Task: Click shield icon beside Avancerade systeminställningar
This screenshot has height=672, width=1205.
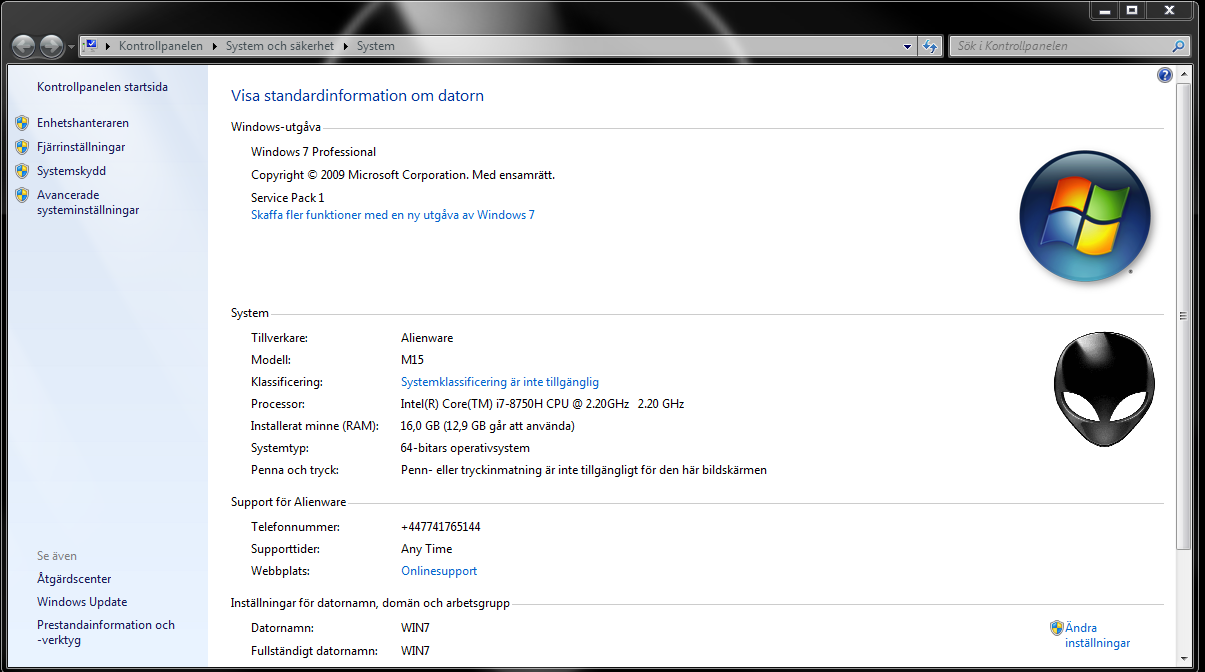Action: point(22,195)
